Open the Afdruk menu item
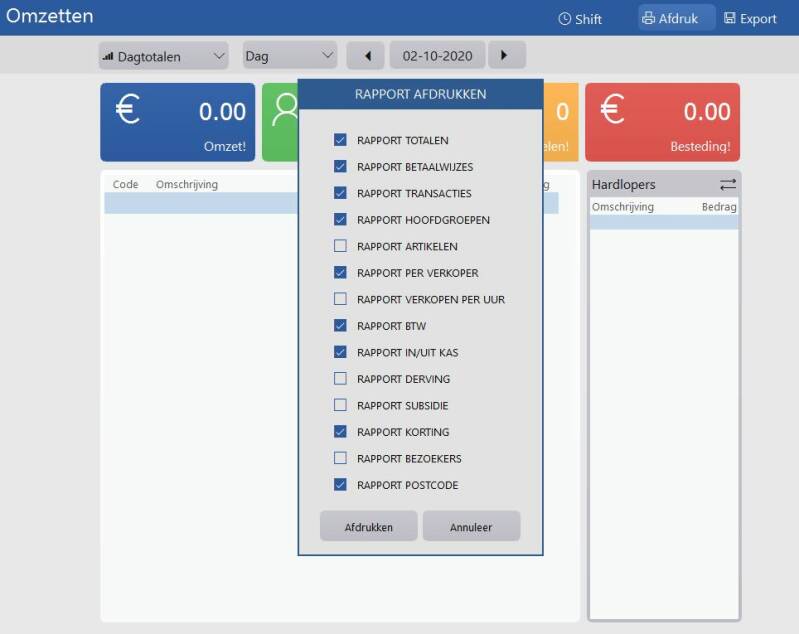This screenshot has height=634, width=799. [676, 18]
